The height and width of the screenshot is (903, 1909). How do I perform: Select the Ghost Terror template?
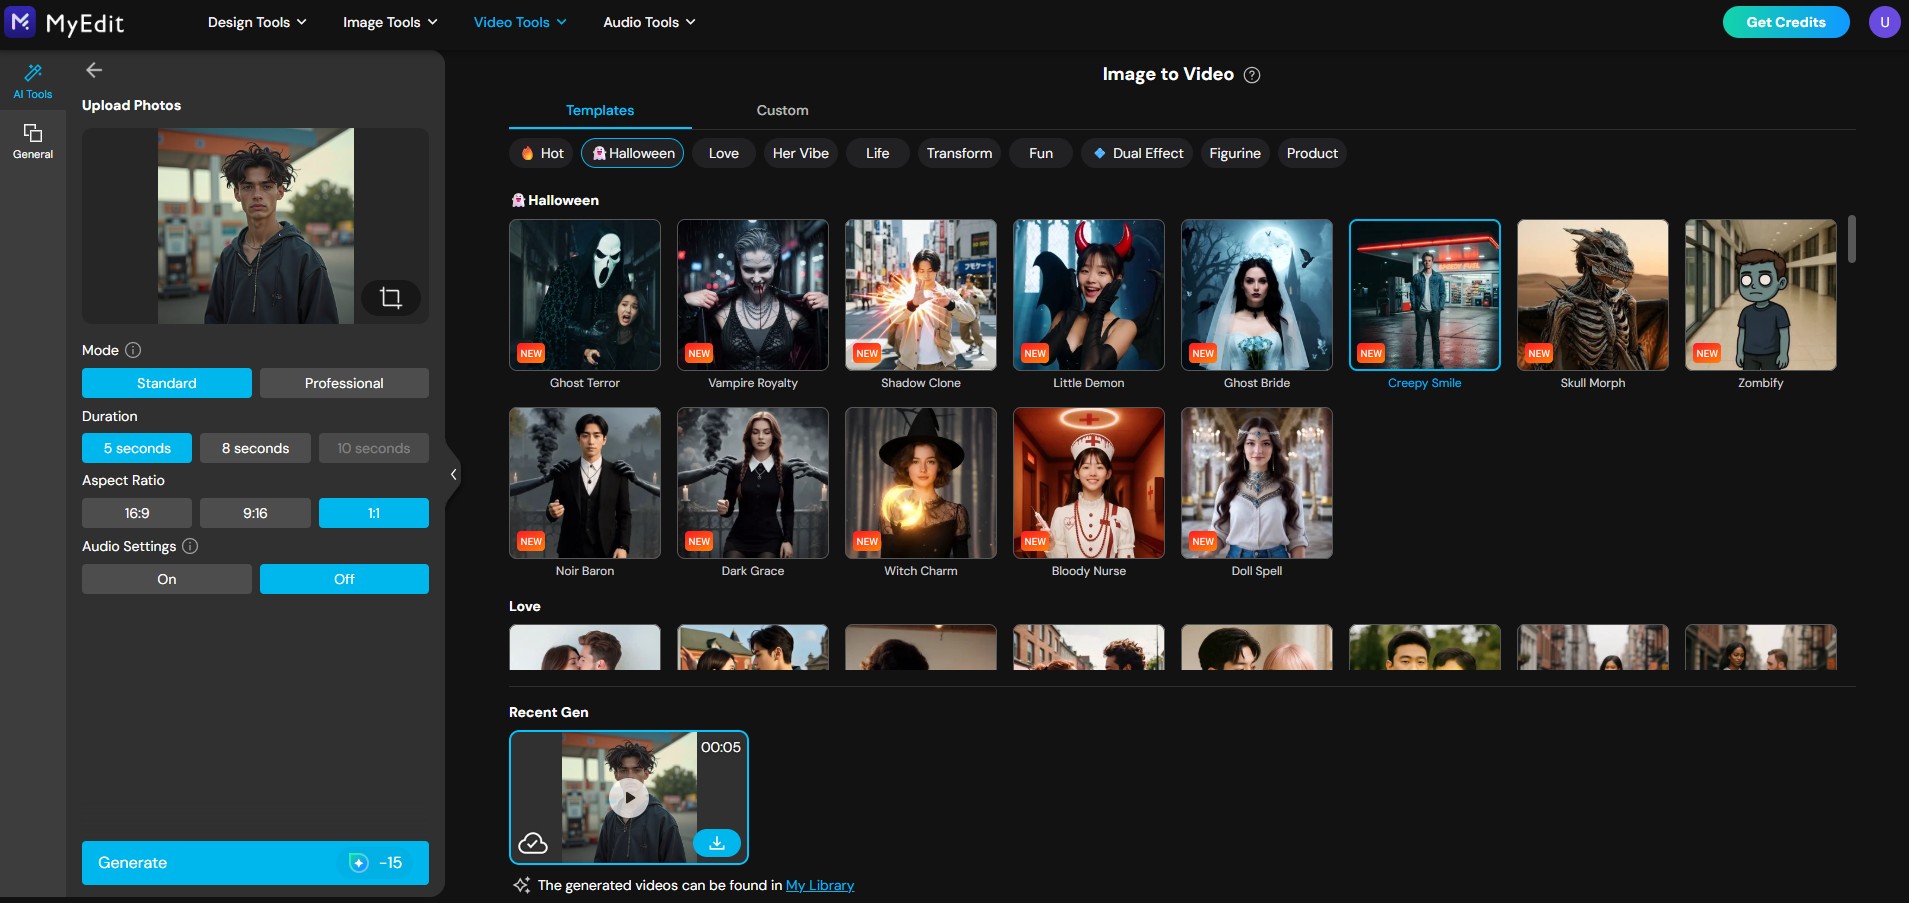585,295
